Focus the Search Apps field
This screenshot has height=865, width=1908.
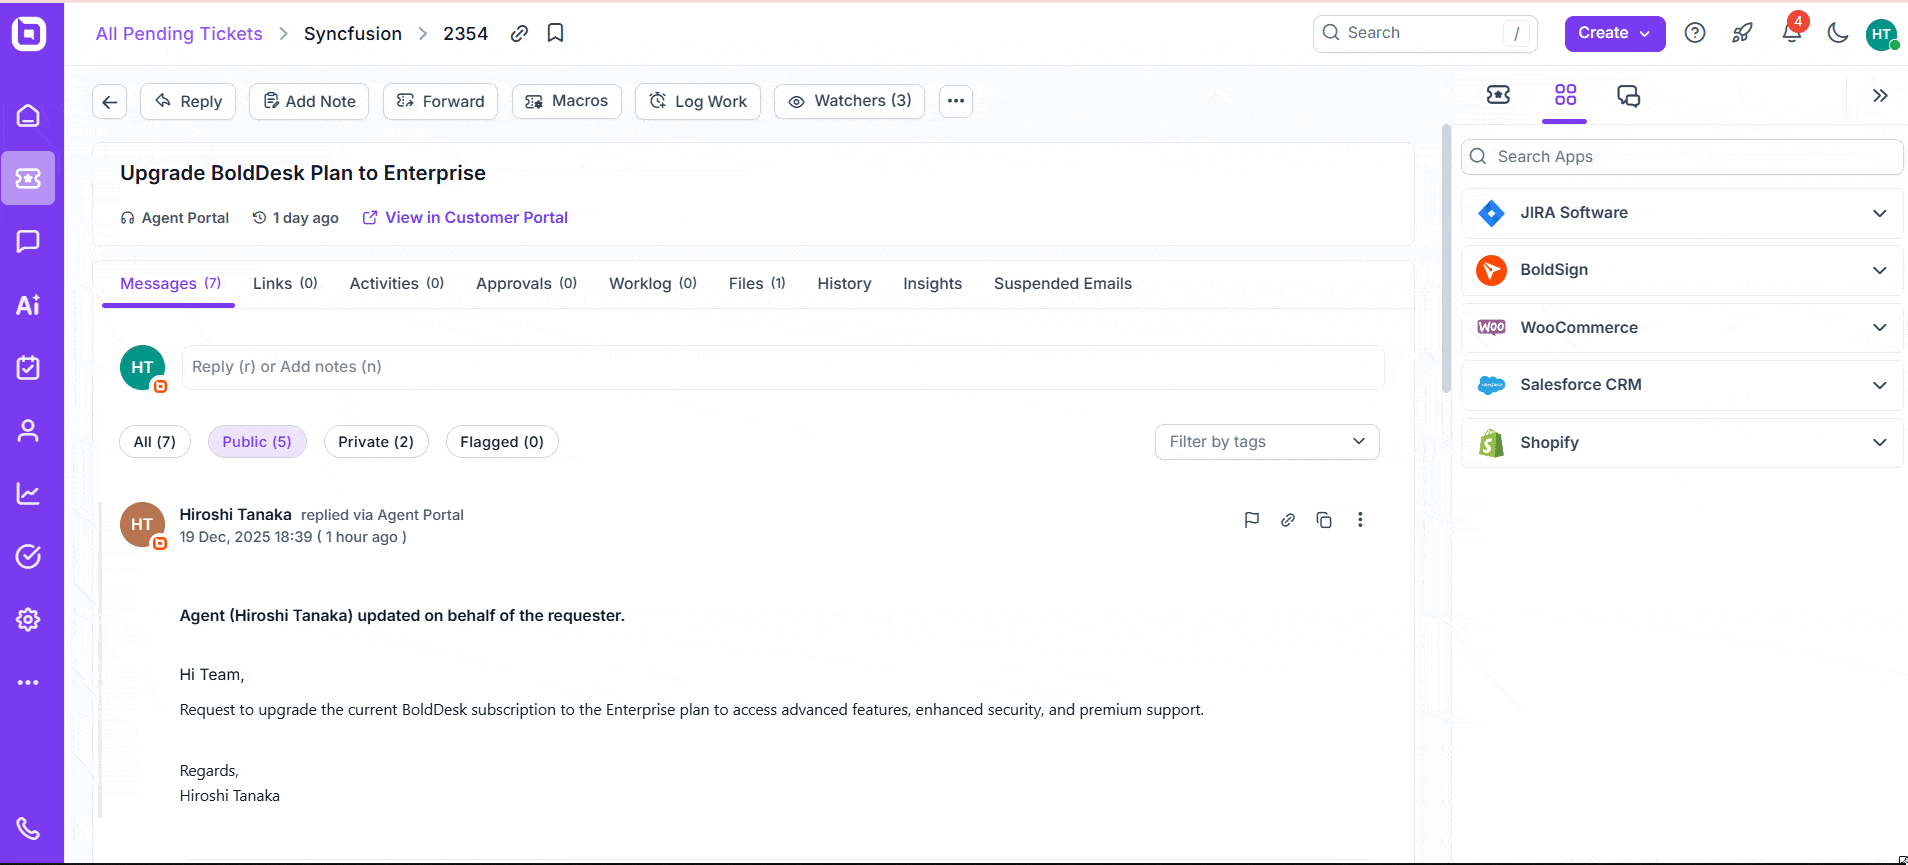coord(1682,157)
